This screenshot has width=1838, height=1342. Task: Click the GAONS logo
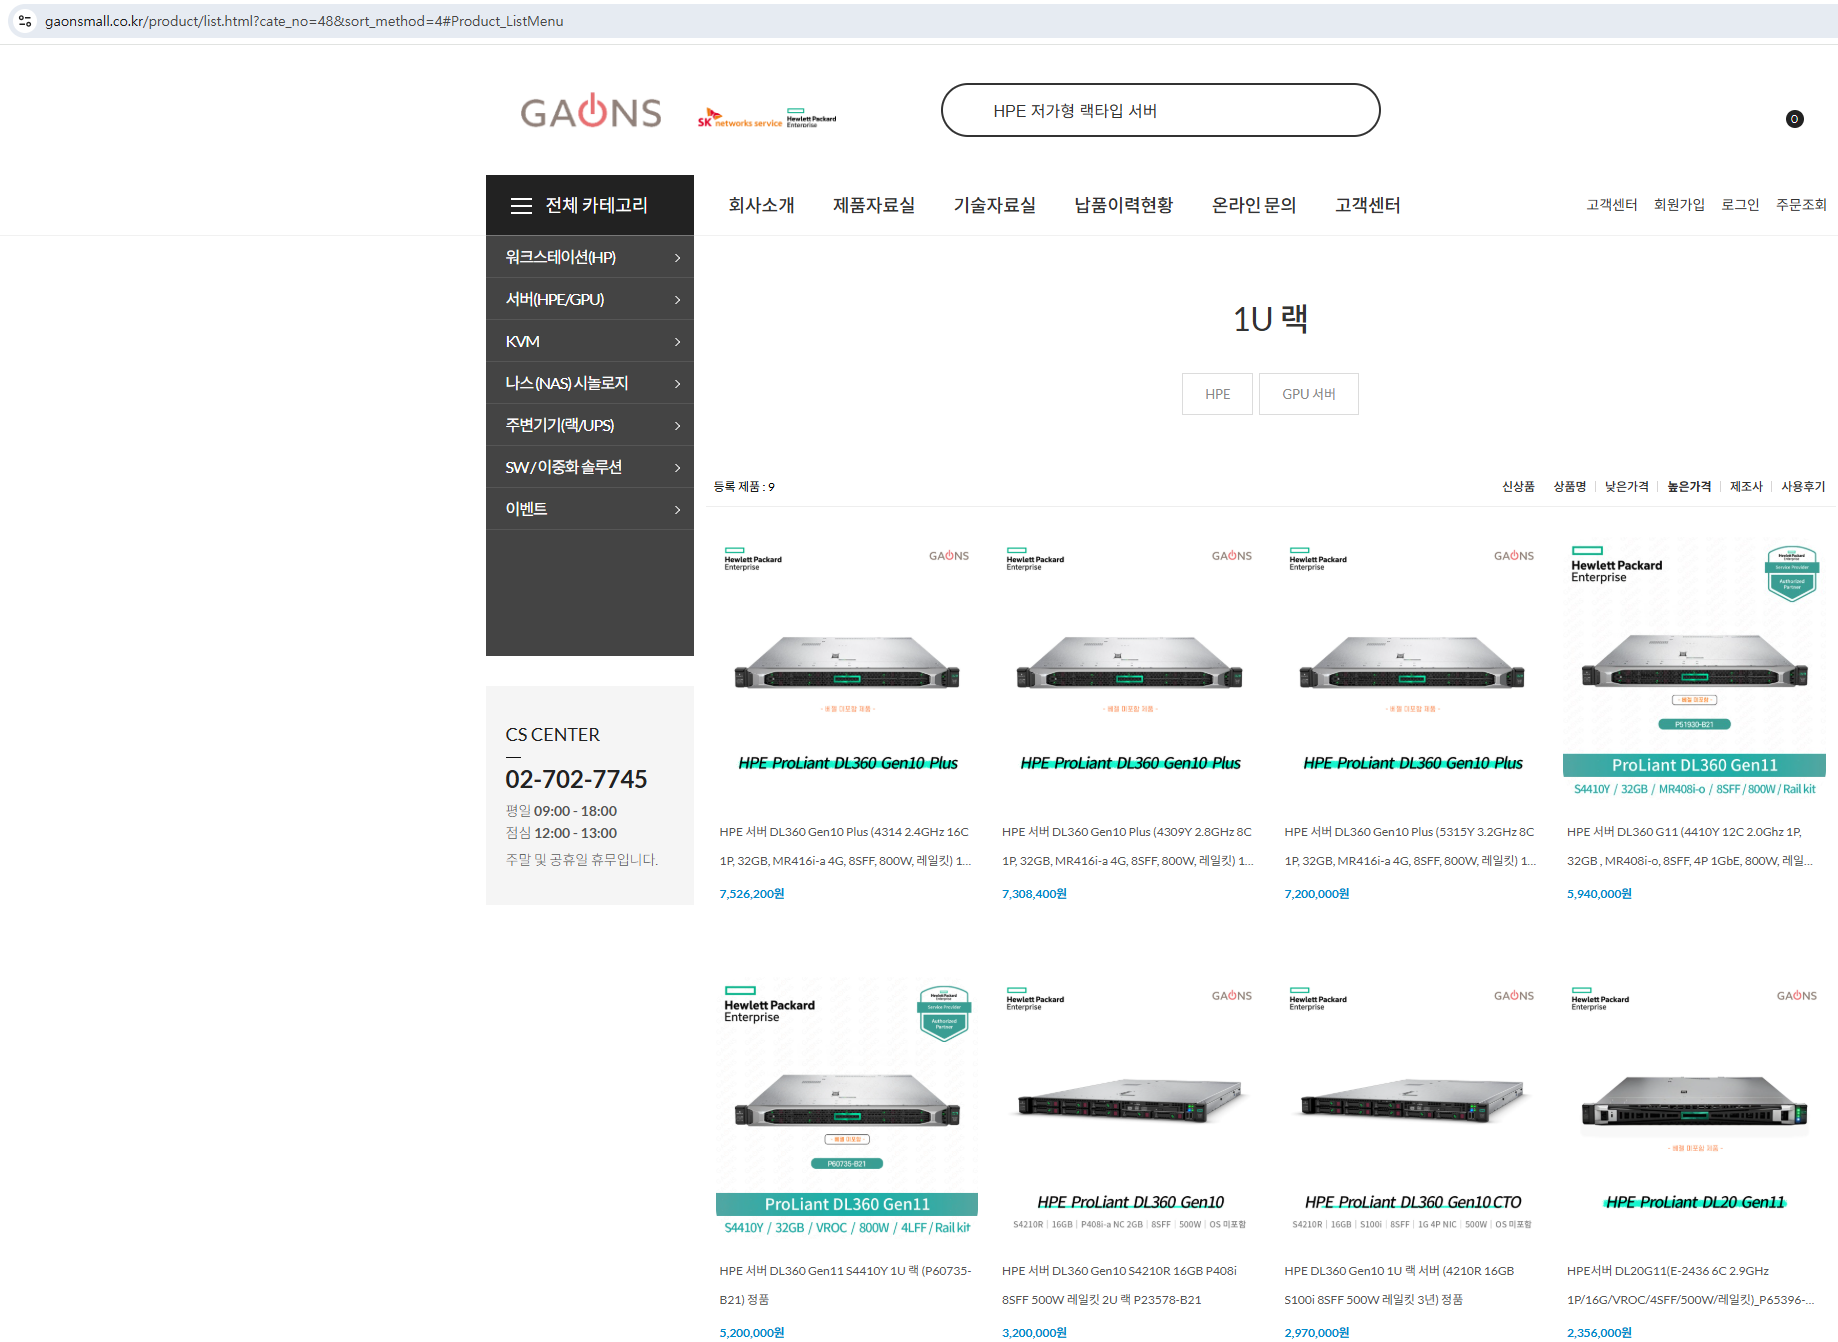590,112
